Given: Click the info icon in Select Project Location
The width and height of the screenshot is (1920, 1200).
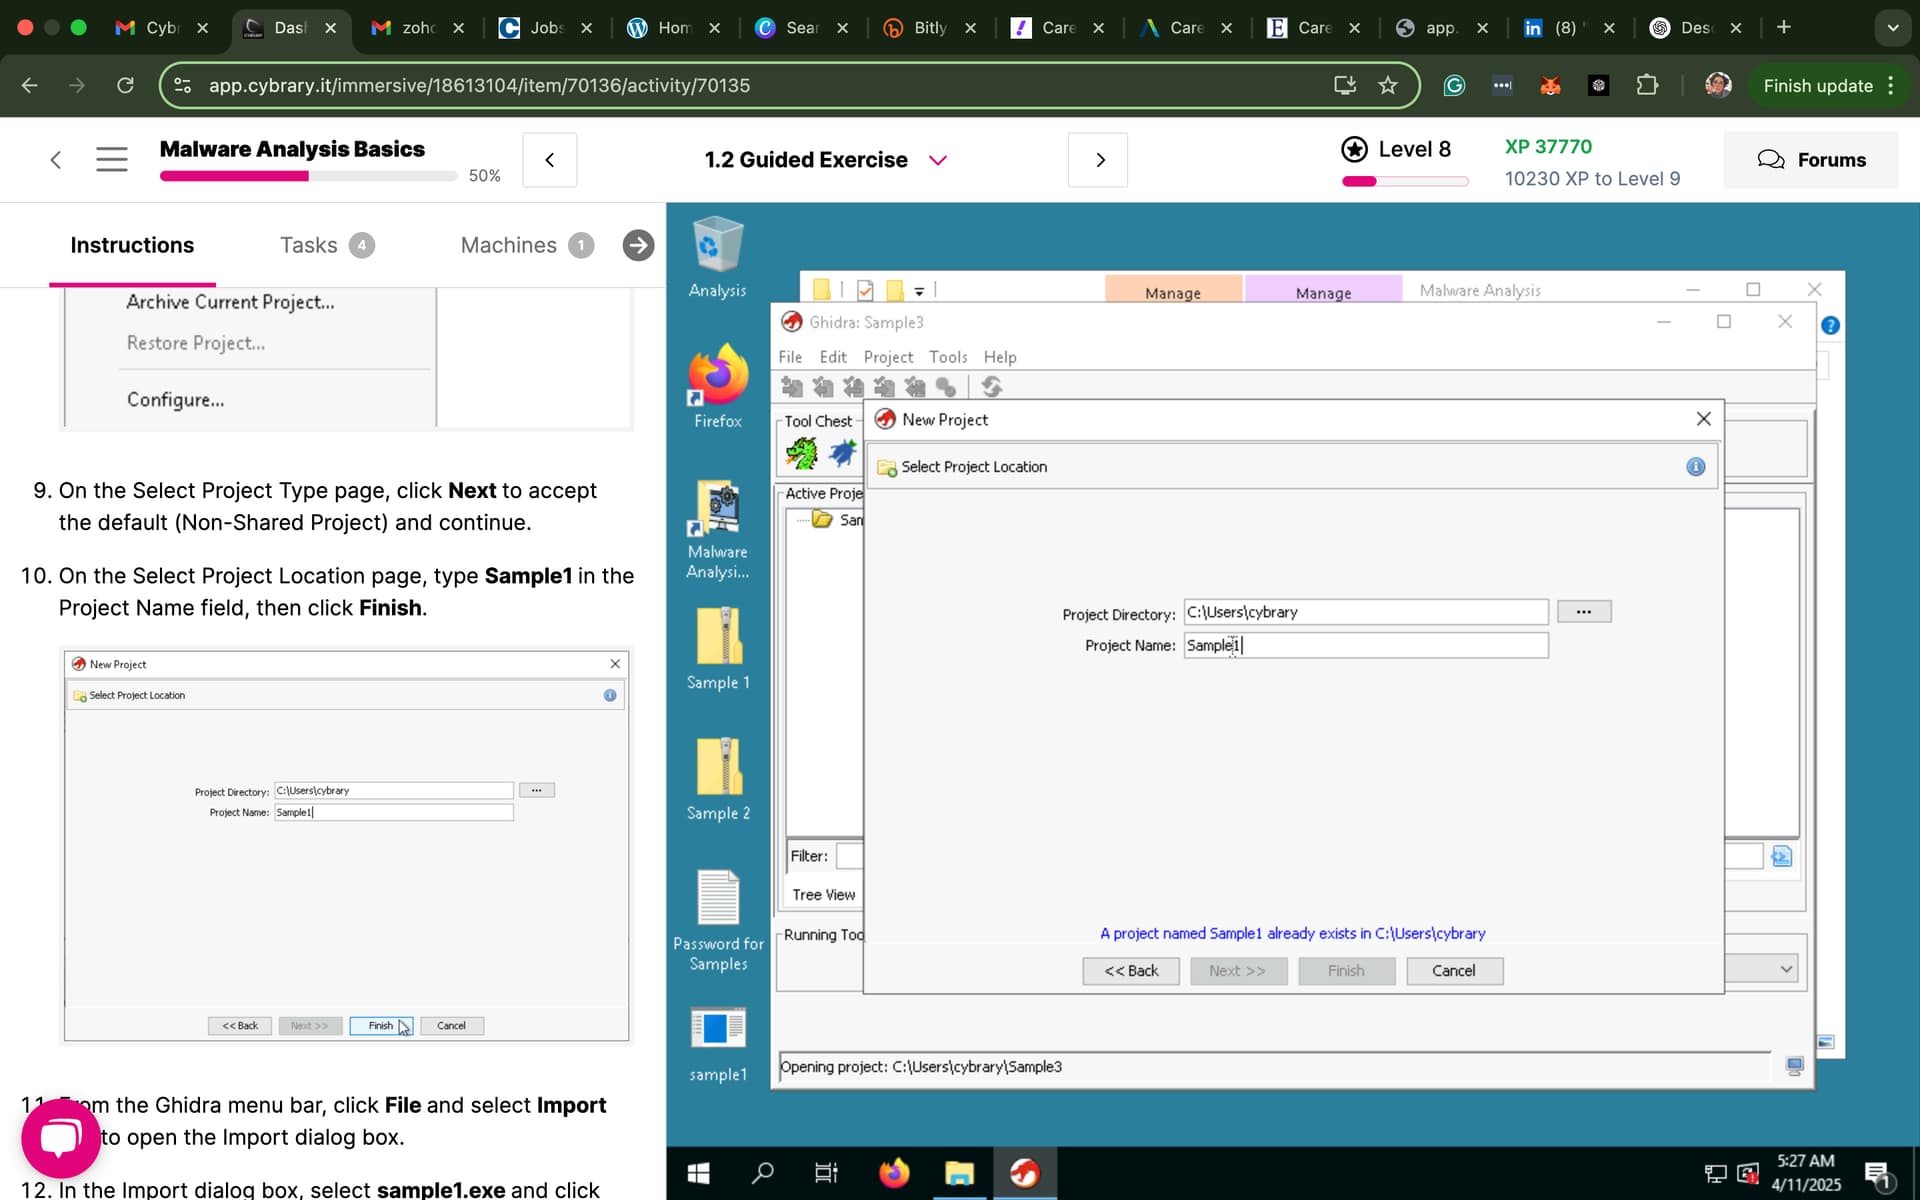Looking at the screenshot, I should pos(1695,467).
